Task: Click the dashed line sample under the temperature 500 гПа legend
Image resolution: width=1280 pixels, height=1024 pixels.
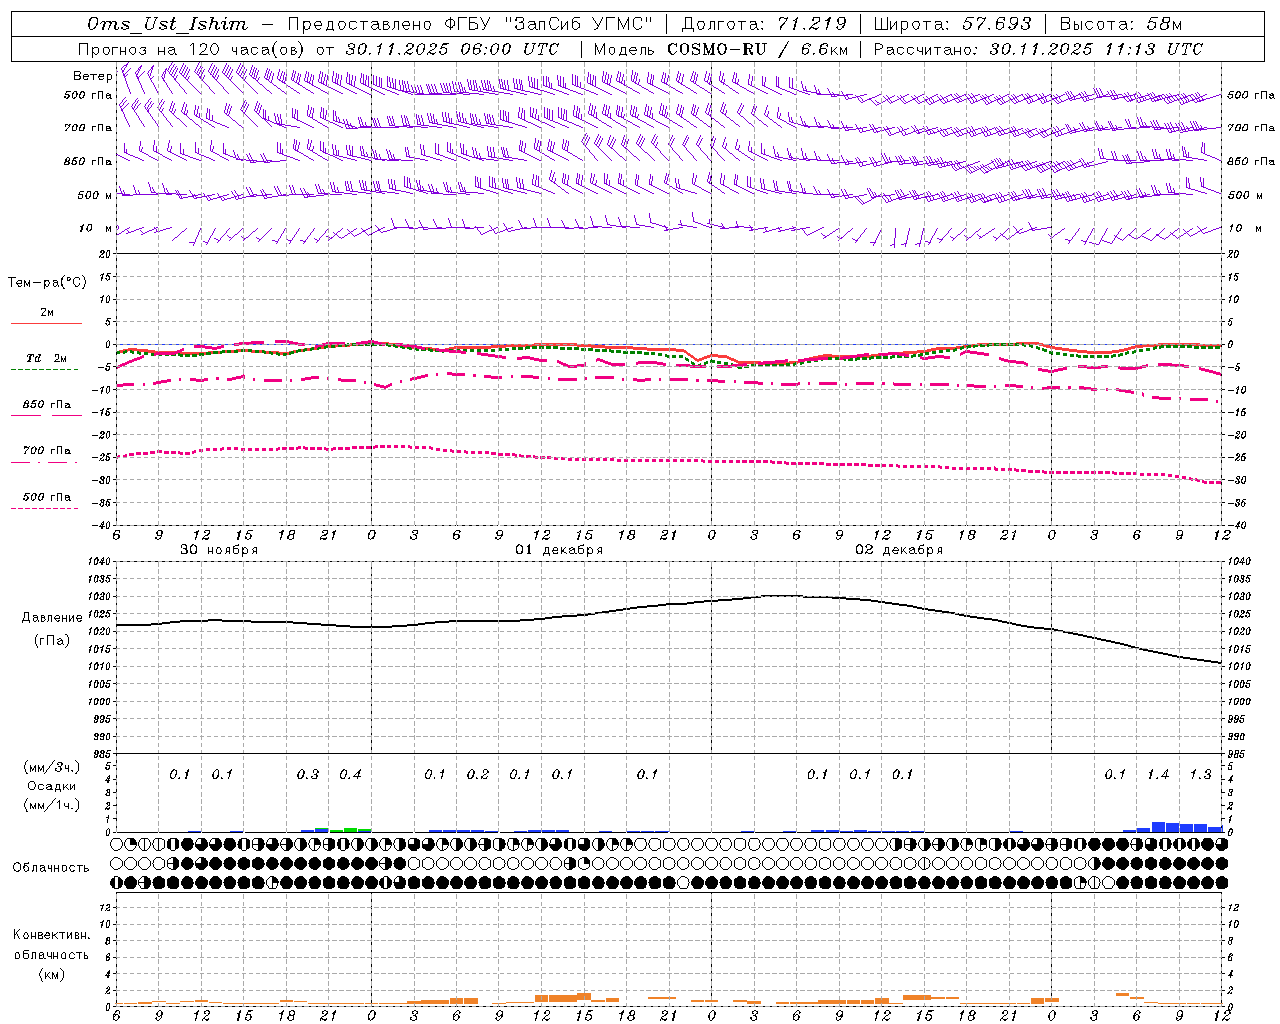Action: point(45,508)
